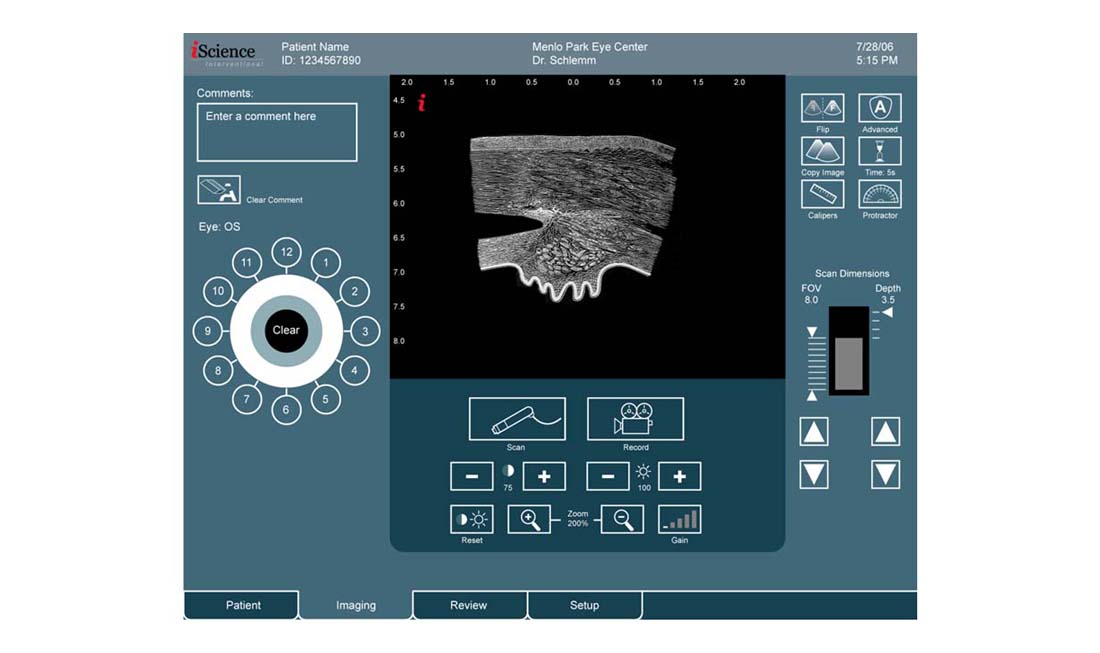1100x653 pixels.
Task: Click into the Comments text box
Action: [x=277, y=132]
